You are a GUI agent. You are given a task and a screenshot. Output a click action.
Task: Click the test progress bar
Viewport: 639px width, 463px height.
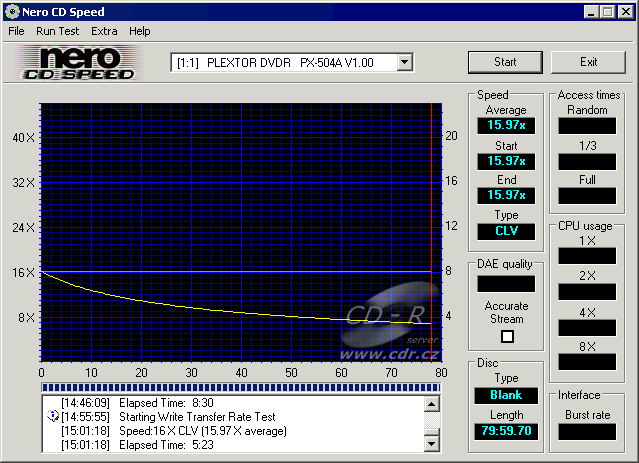click(241, 387)
